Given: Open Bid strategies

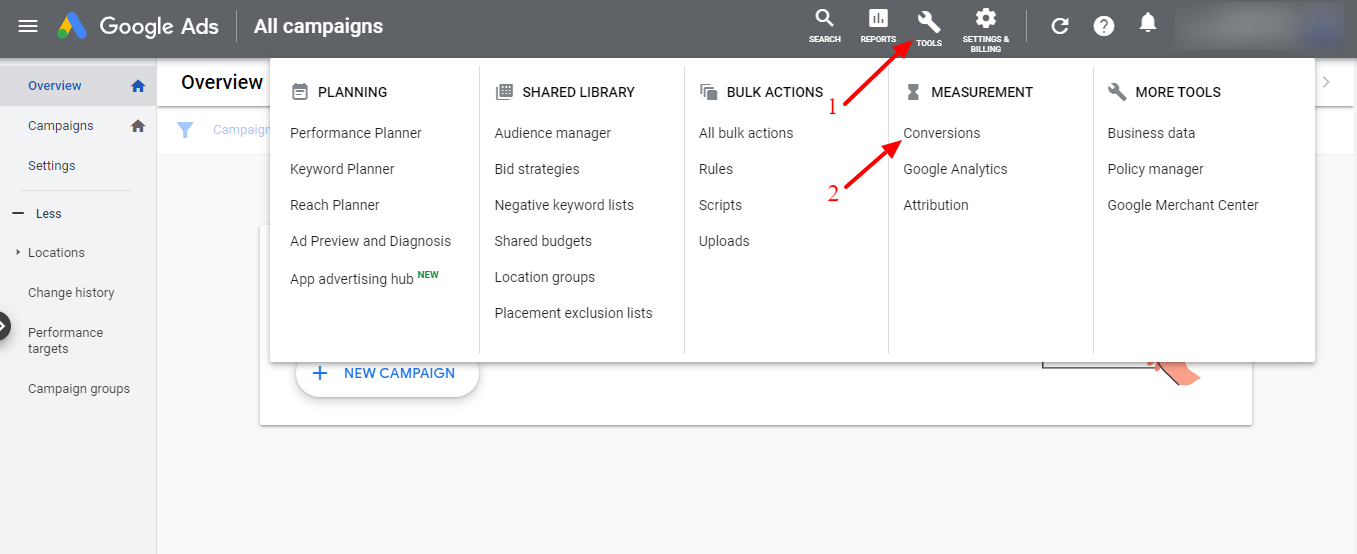Looking at the screenshot, I should [537, 169].
